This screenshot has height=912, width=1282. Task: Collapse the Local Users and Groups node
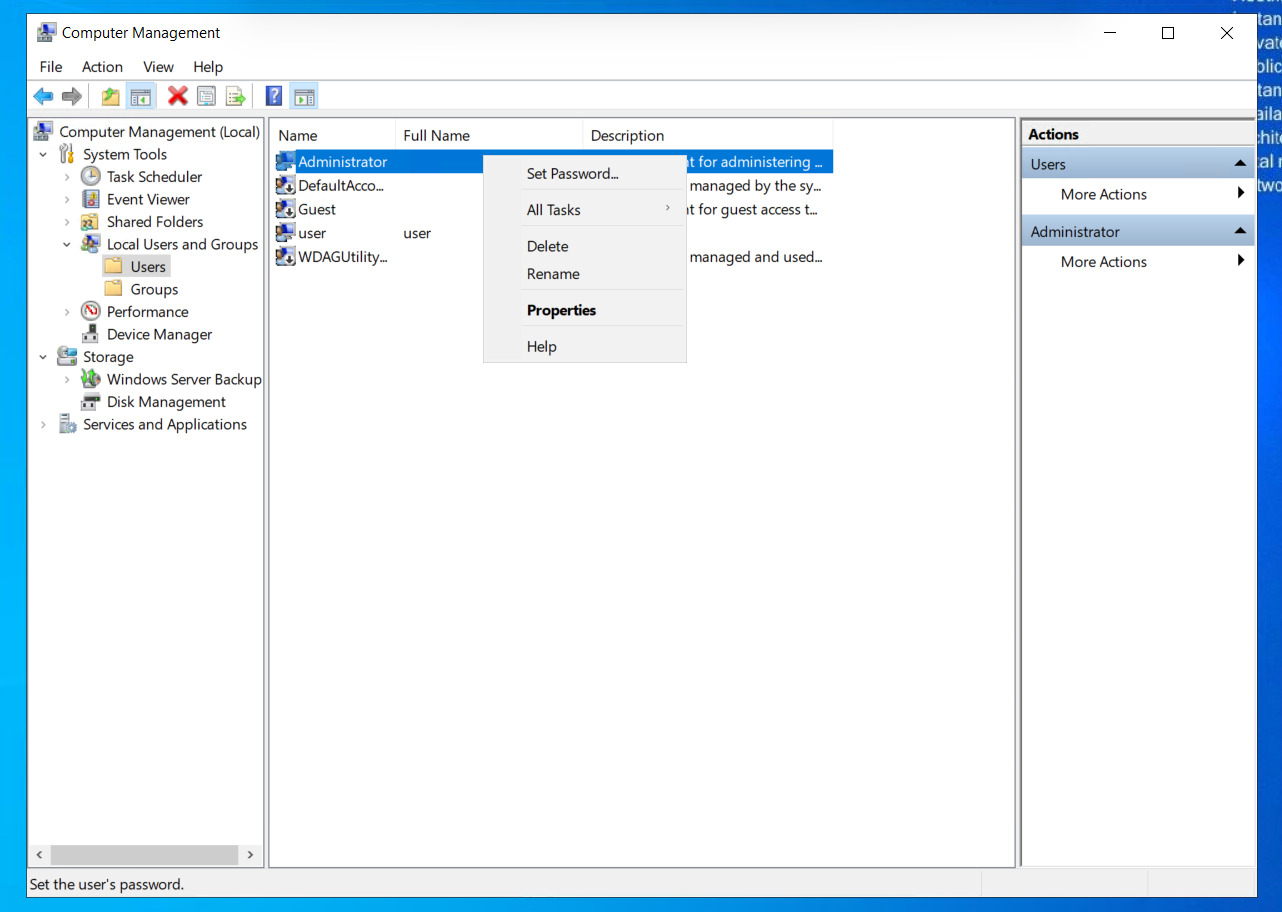click(x=67, y=244)
